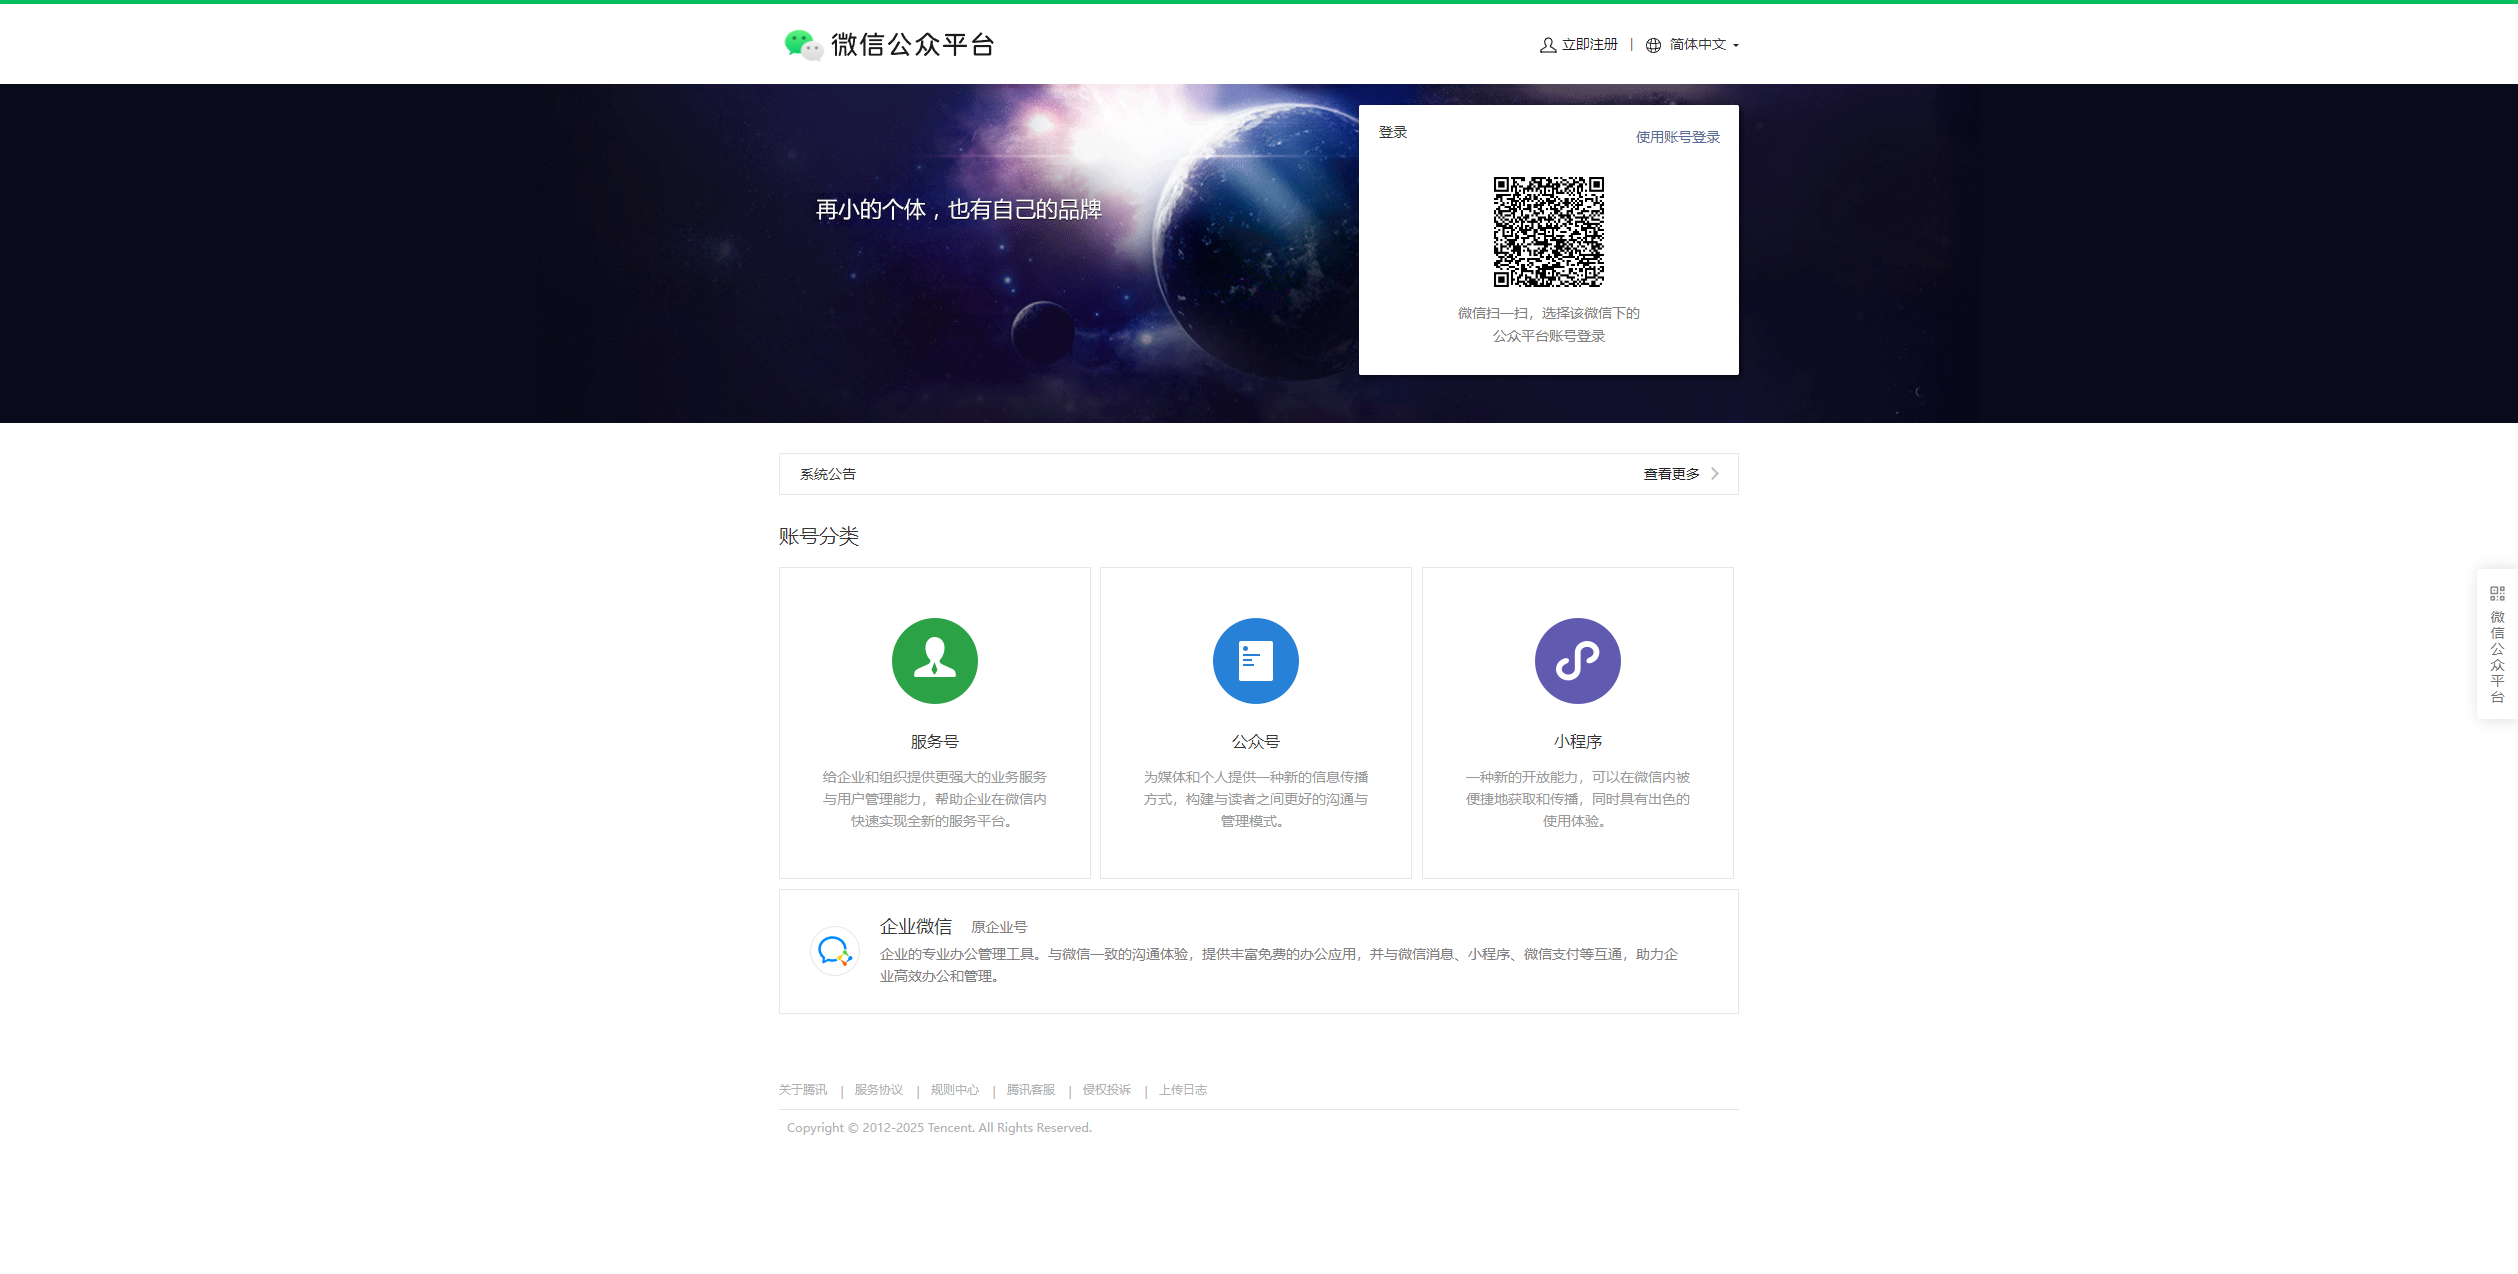Click the globe language icon
This screenshot has height=1274, width=2518.
tap(1654, 44)
